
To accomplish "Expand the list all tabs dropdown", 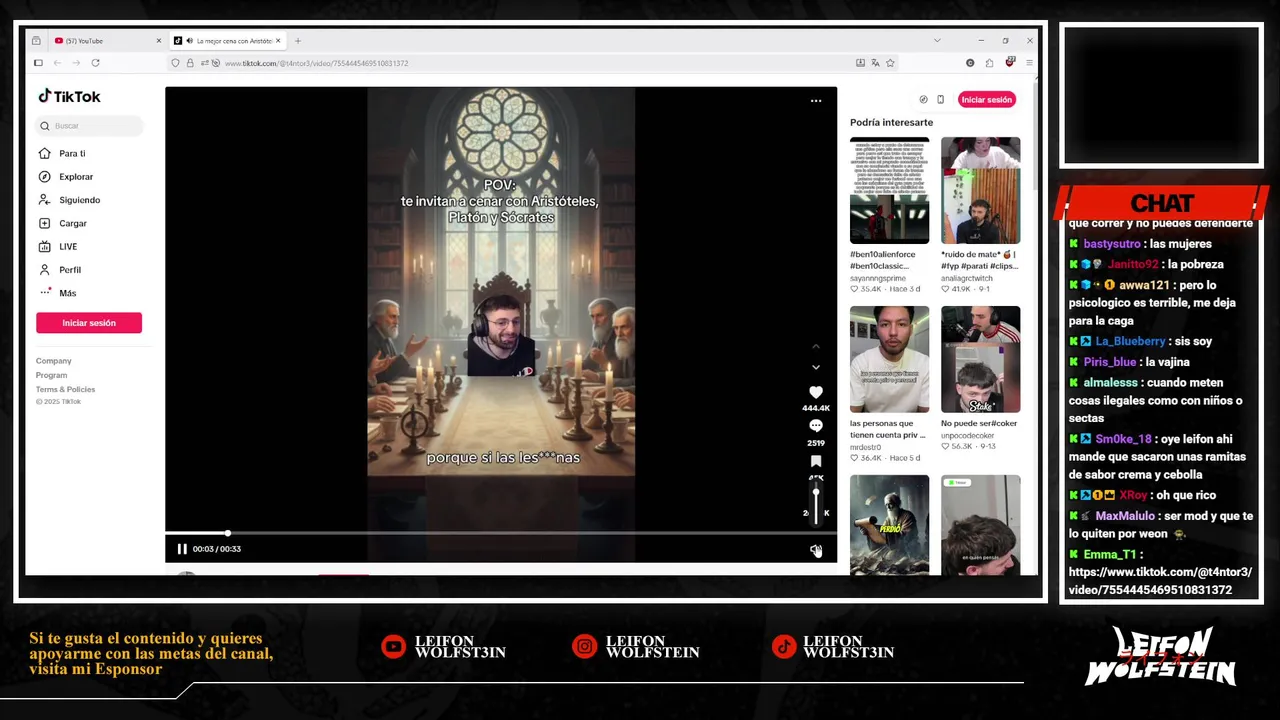I will click(x=937, y=41).
